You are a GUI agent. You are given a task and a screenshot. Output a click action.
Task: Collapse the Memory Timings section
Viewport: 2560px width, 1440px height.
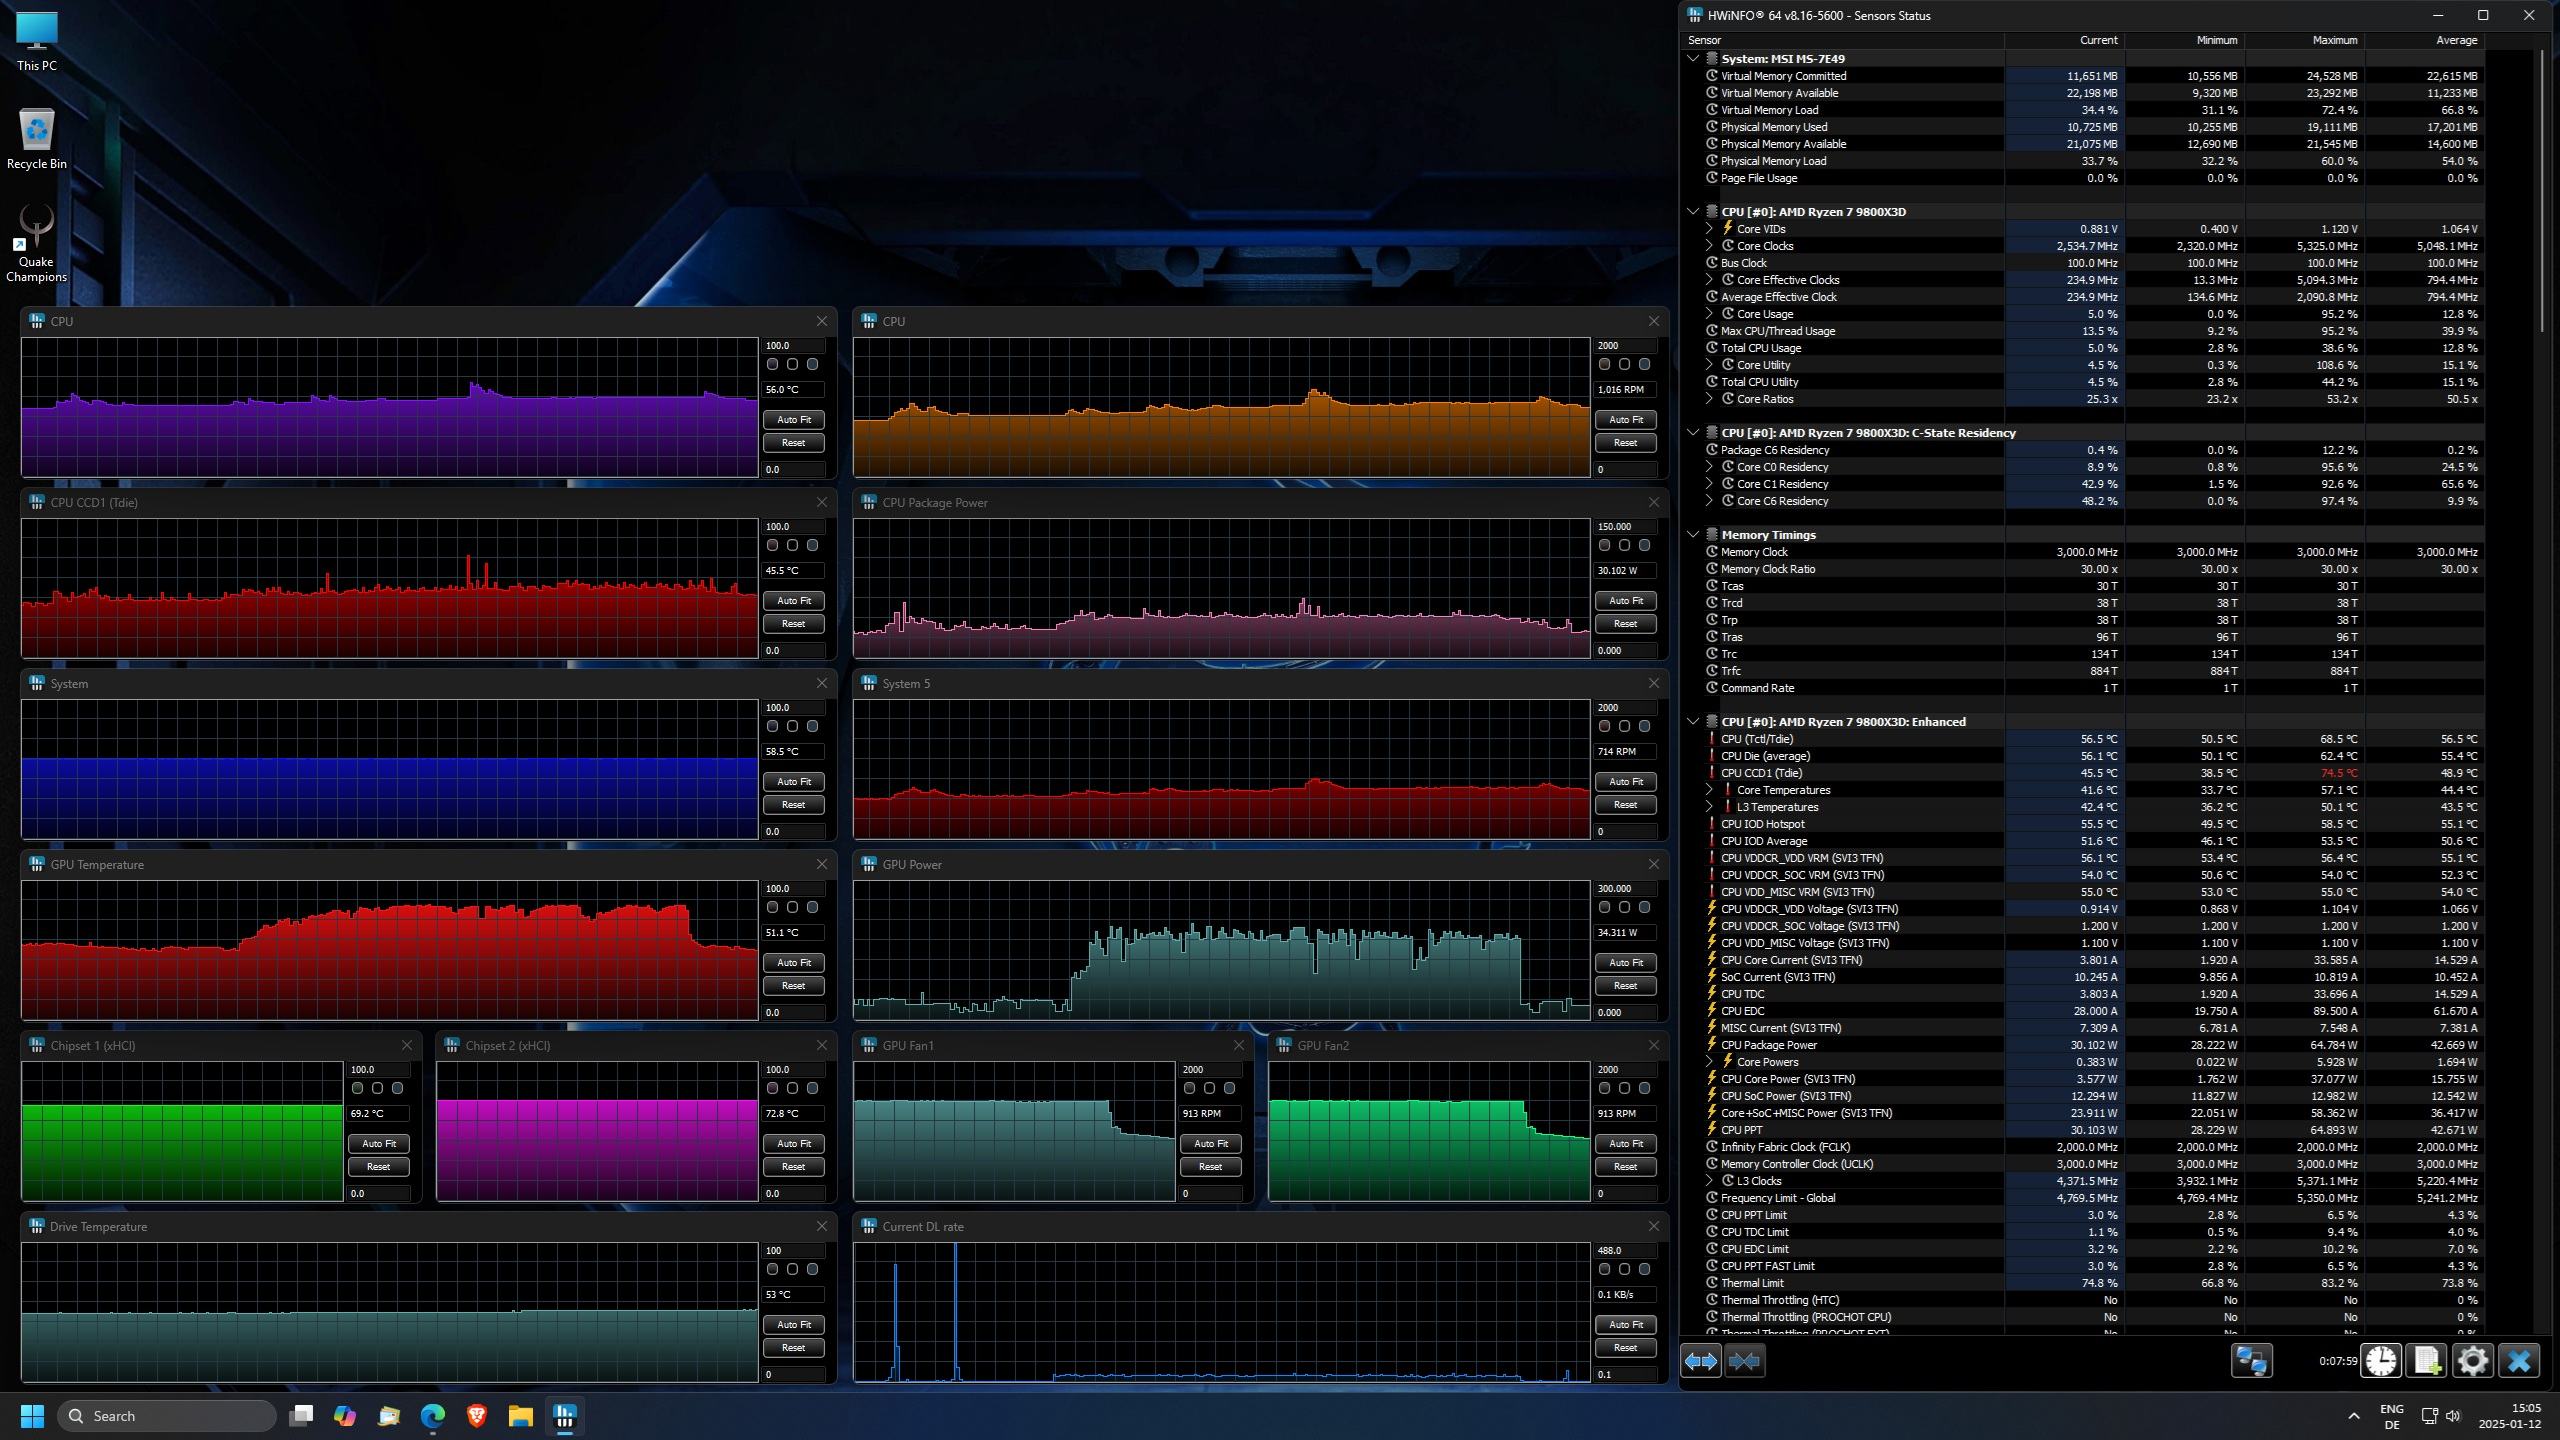coord(1693,534)
